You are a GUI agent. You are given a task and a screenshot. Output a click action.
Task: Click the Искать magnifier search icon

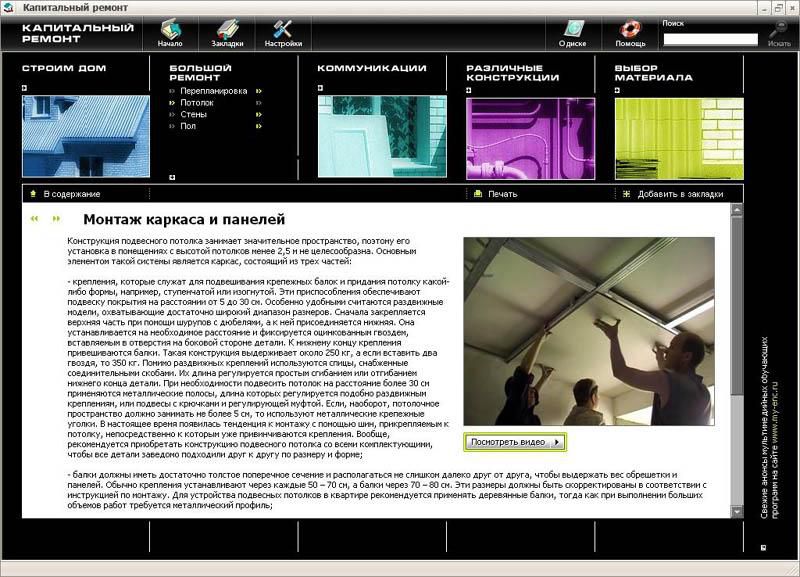click(778, 30)
